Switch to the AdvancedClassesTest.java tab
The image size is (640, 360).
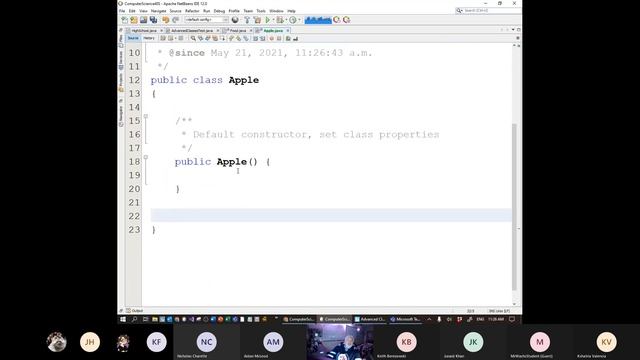(x=192, y=31)
